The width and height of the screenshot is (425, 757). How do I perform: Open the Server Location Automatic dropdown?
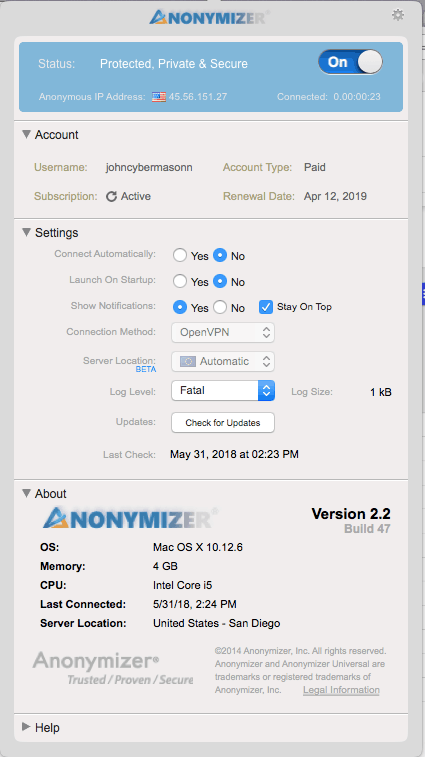coord(223,361)
